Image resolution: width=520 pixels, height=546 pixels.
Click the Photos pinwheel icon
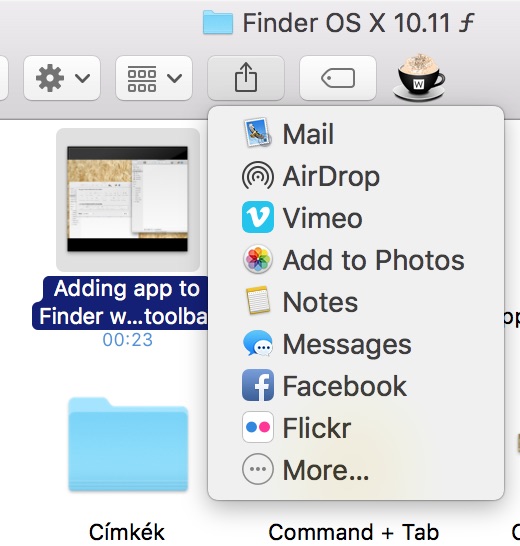click(258, 259)
